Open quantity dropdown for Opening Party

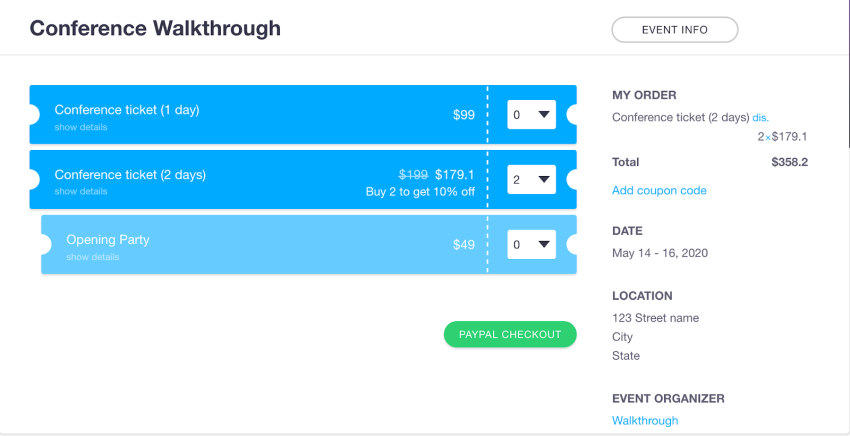pyautogui.click(x=531, y=244)
